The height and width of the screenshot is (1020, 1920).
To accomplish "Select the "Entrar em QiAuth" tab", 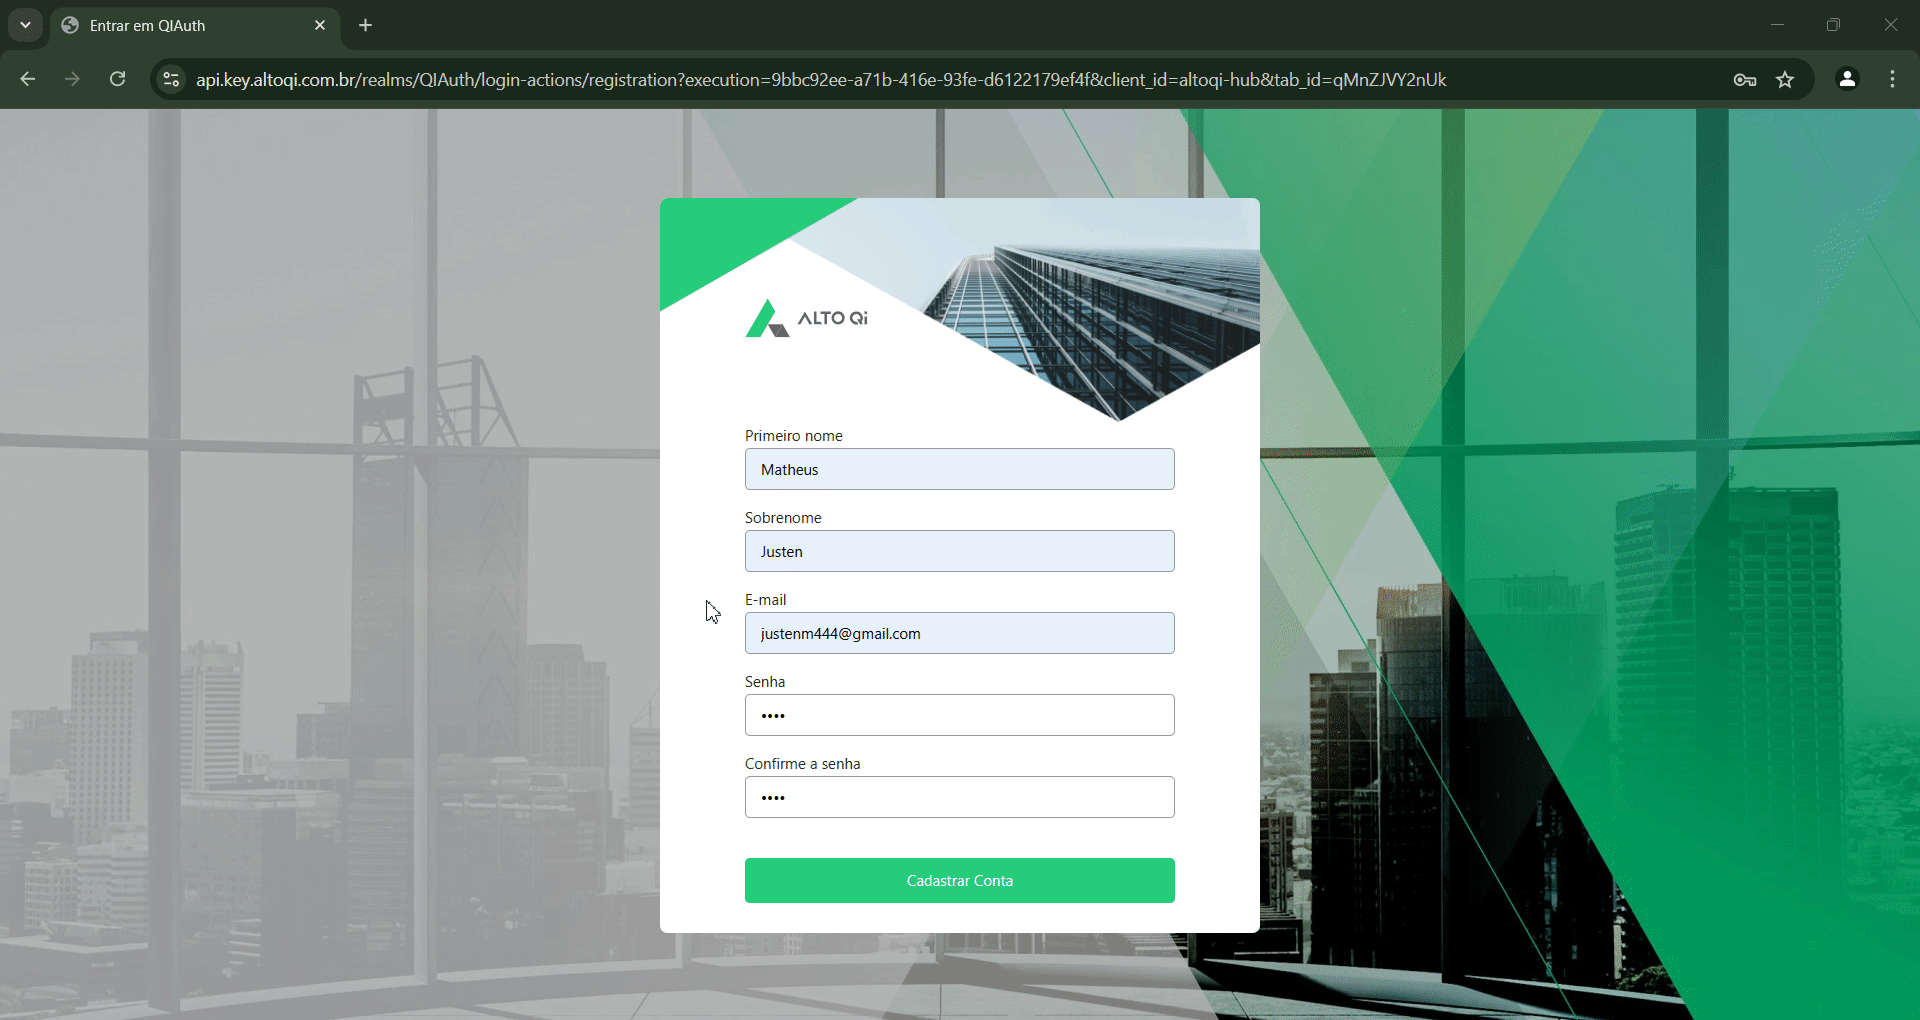I will [x=180, y=26].
